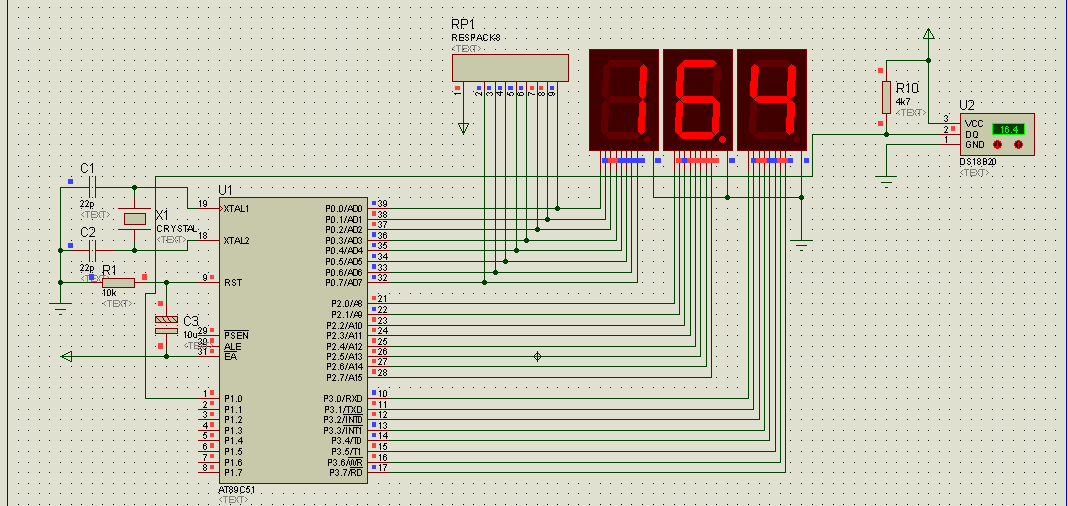The height and width of the screenshot is (506, 1068).
Task: Select the X1 crystal symbol
Action: [134, 219]
